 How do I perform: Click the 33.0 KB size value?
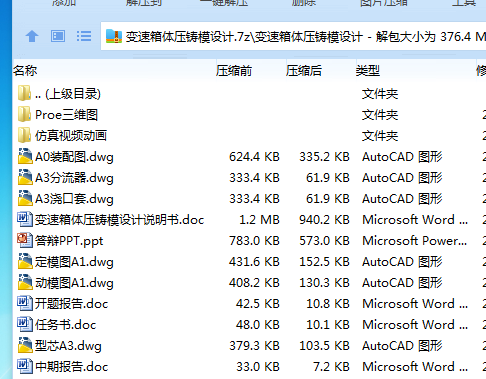tap(258, 367)
